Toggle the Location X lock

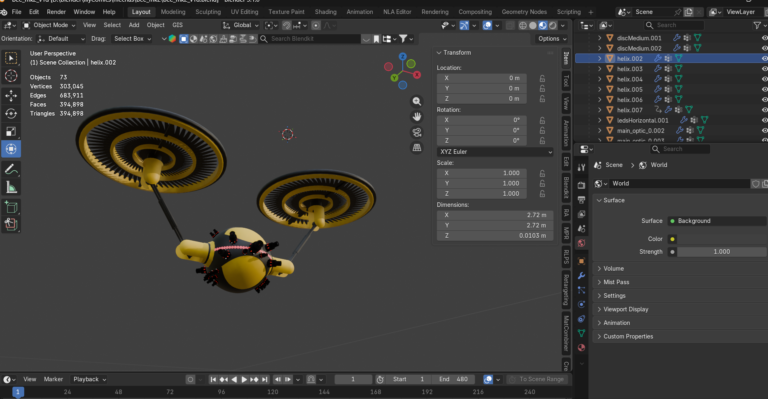coord(542,78)
